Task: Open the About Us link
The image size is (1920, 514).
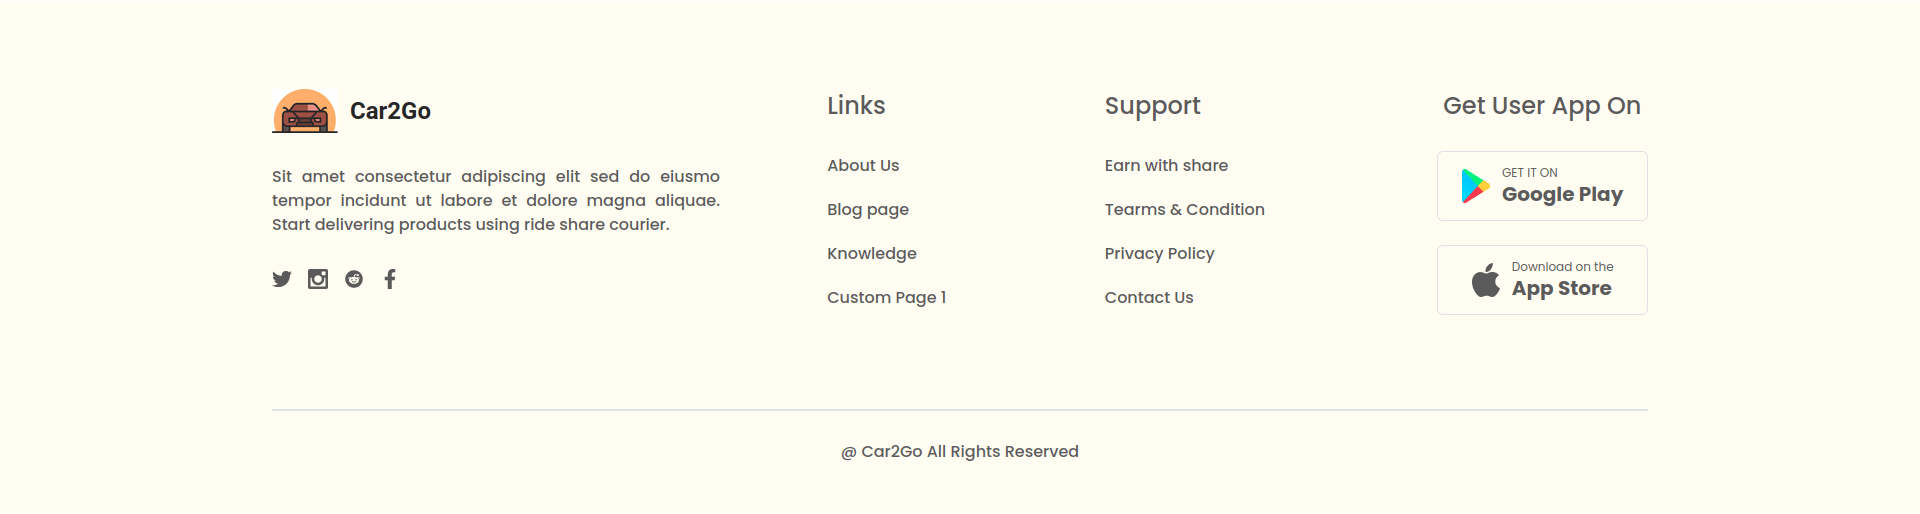Action: click(x=863, y=165)
